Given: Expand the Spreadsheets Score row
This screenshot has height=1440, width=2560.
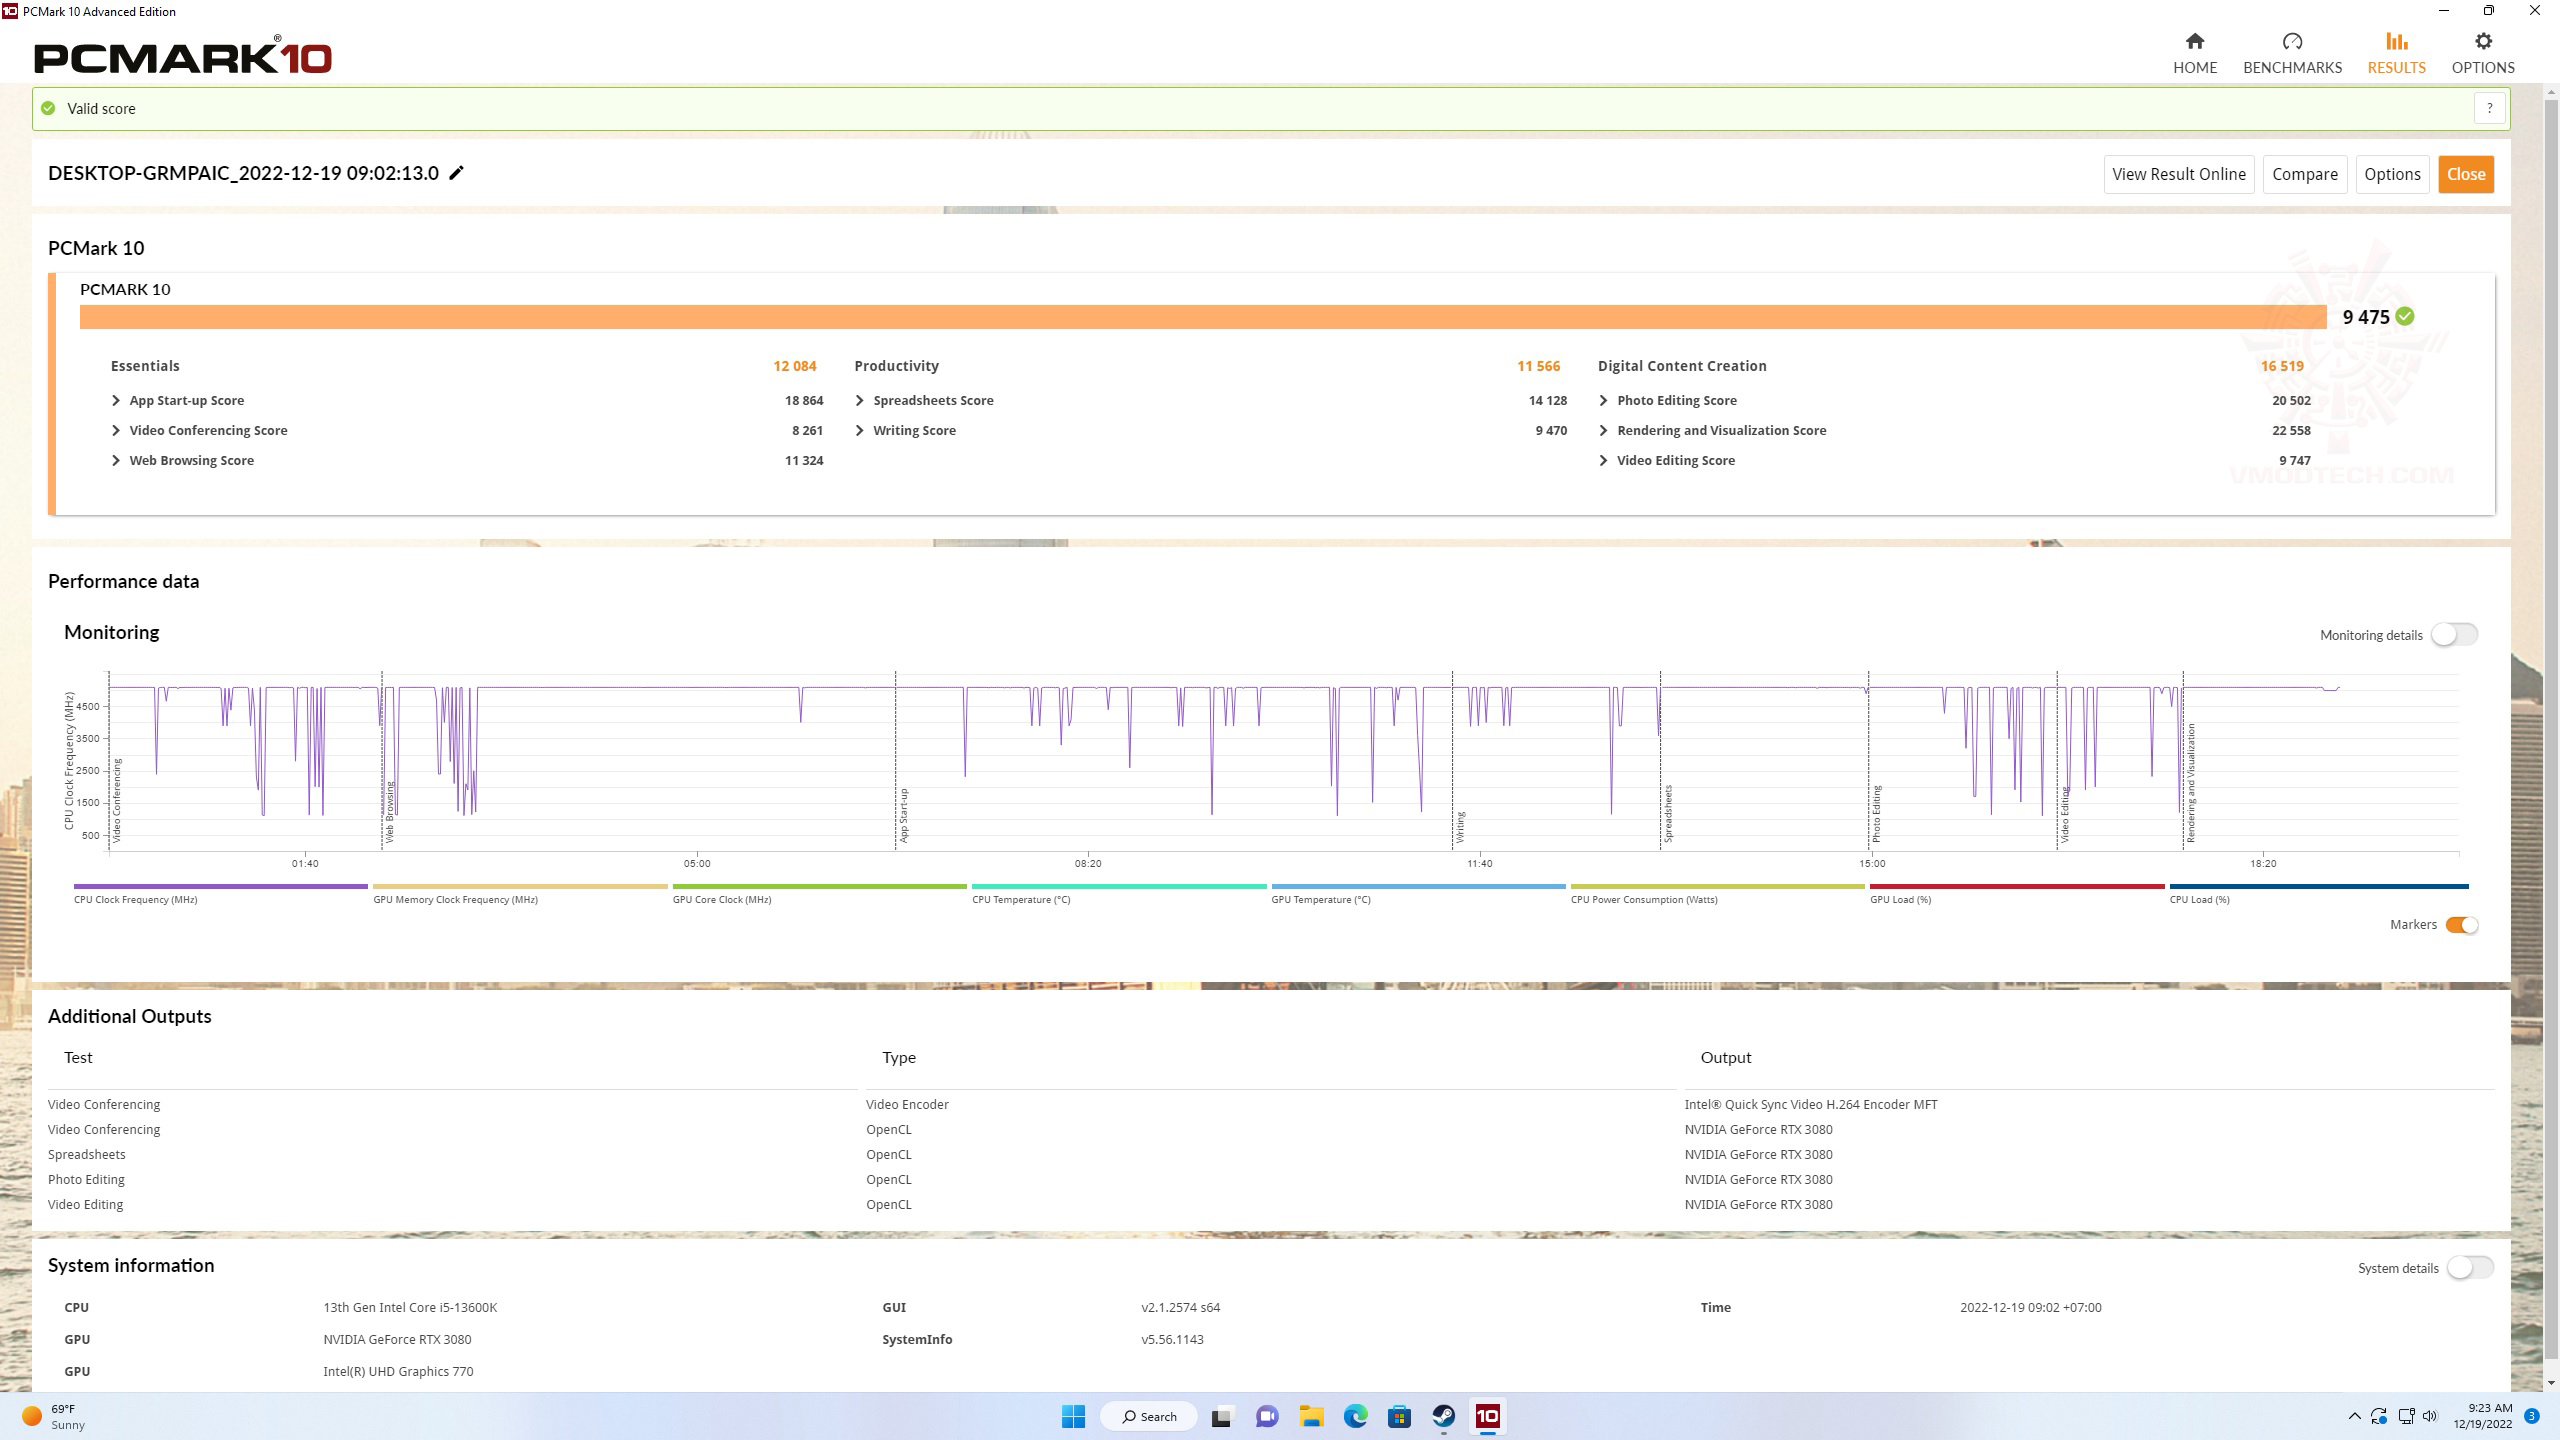Looking at the screenshot, I should [860, 400].
